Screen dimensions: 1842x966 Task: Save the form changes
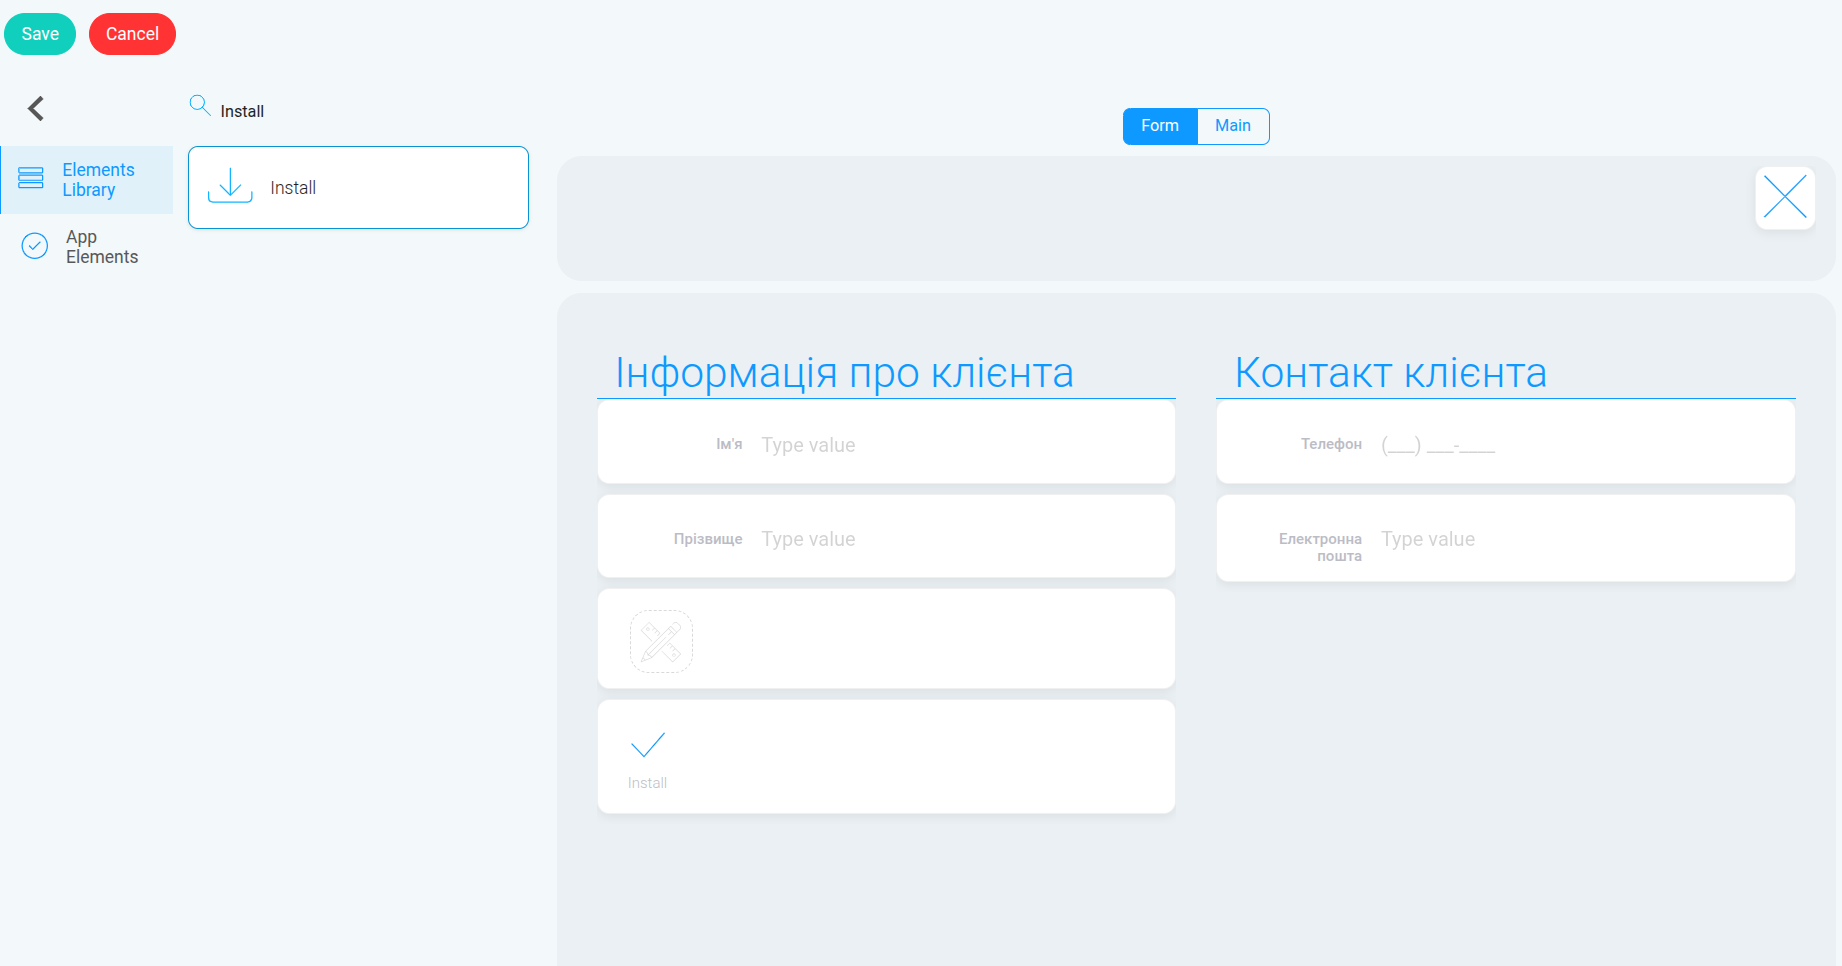[40, 34]
